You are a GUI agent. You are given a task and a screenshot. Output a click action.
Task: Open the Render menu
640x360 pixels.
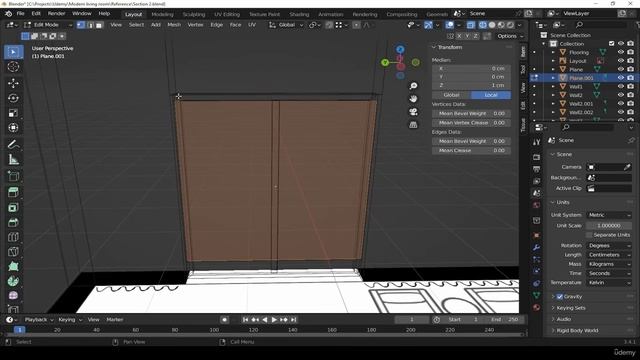[x=56, y=13]
